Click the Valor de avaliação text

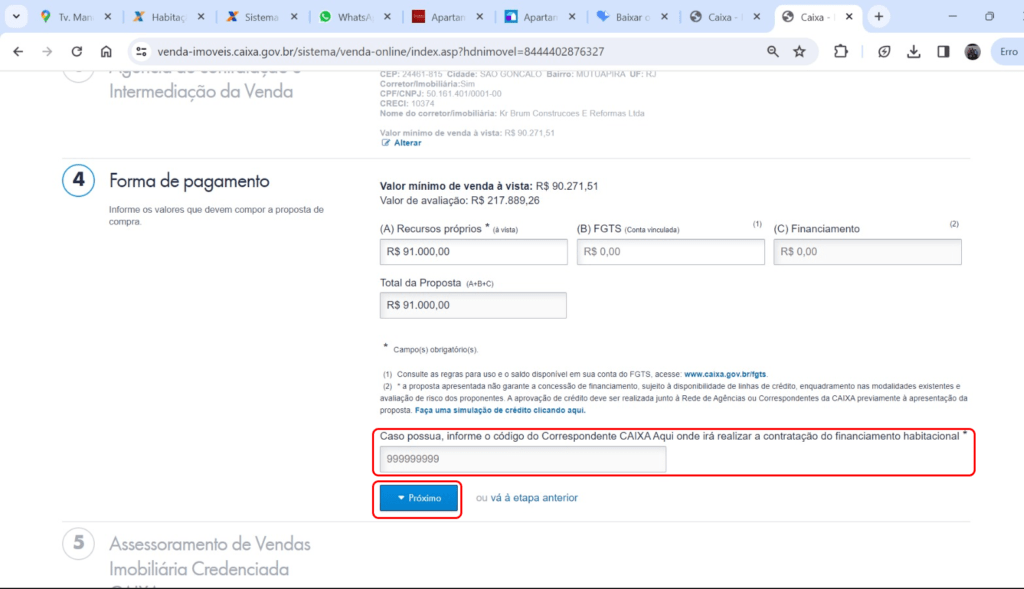coord(460,200)
